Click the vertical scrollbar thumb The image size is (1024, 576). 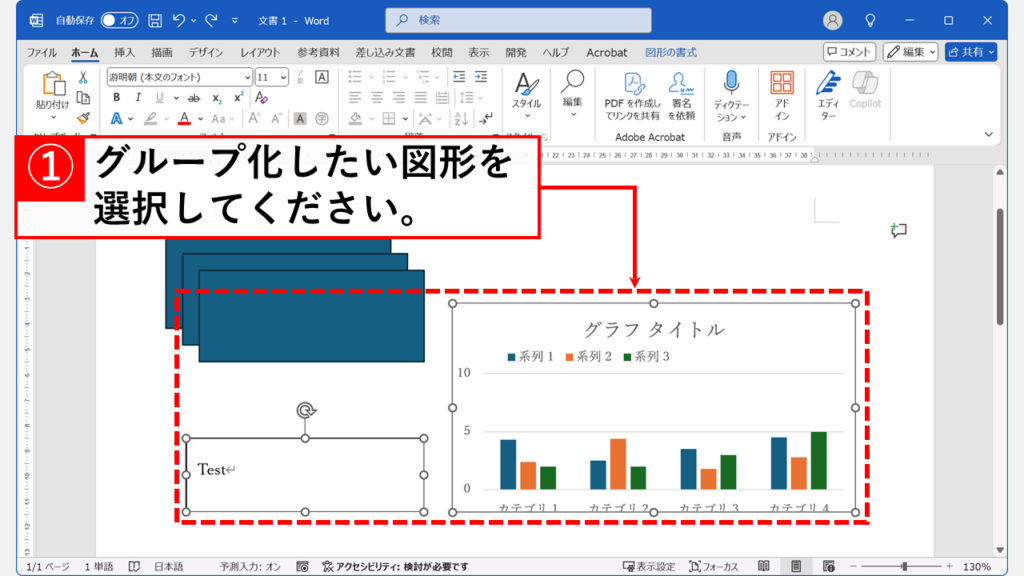click(x=1000, y=266)
